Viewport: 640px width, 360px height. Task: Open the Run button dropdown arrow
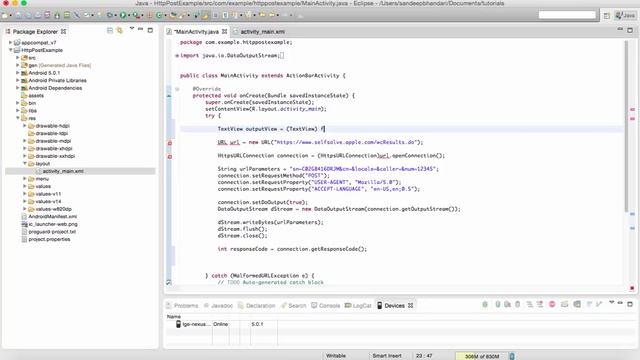[129, 16]
